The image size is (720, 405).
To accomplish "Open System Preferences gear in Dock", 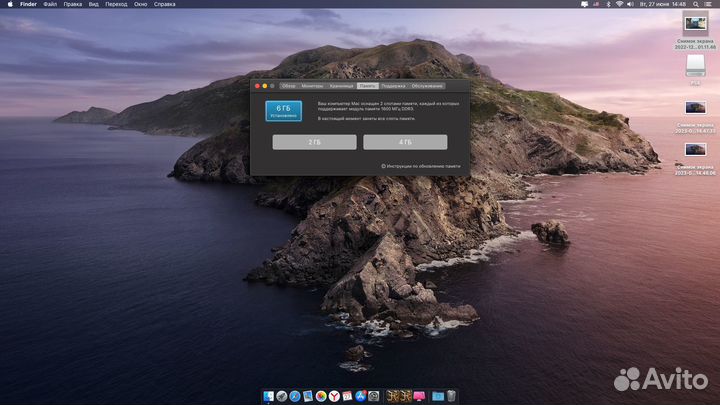I will tap(374, 396).
